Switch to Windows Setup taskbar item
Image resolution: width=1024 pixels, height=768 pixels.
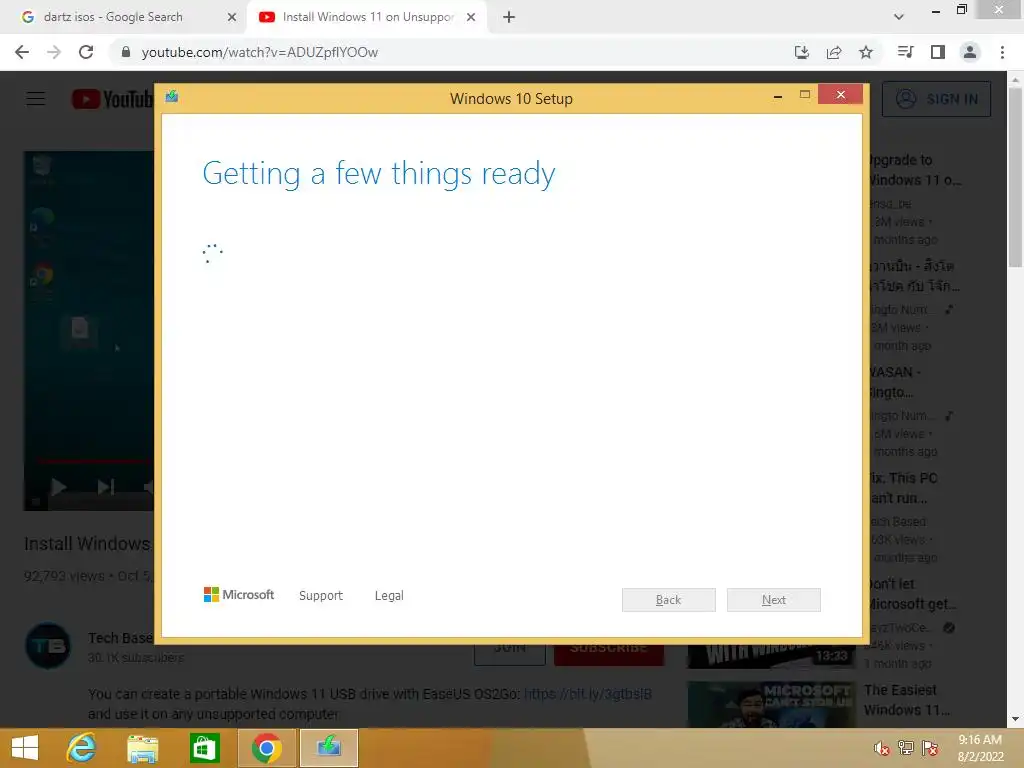click(x=328, y=748)
